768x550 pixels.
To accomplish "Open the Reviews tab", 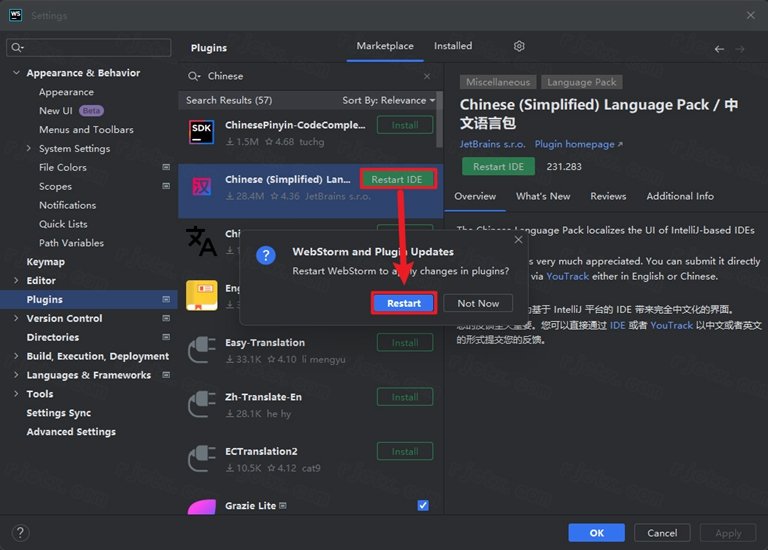I will 608,196.
